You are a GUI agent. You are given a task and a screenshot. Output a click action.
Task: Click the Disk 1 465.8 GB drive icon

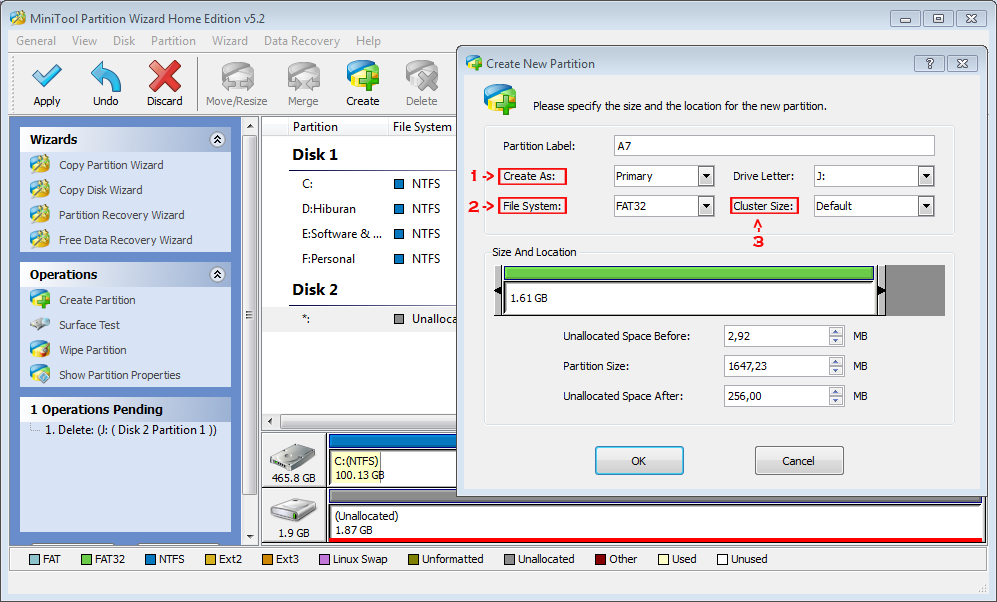click(292, 457)
